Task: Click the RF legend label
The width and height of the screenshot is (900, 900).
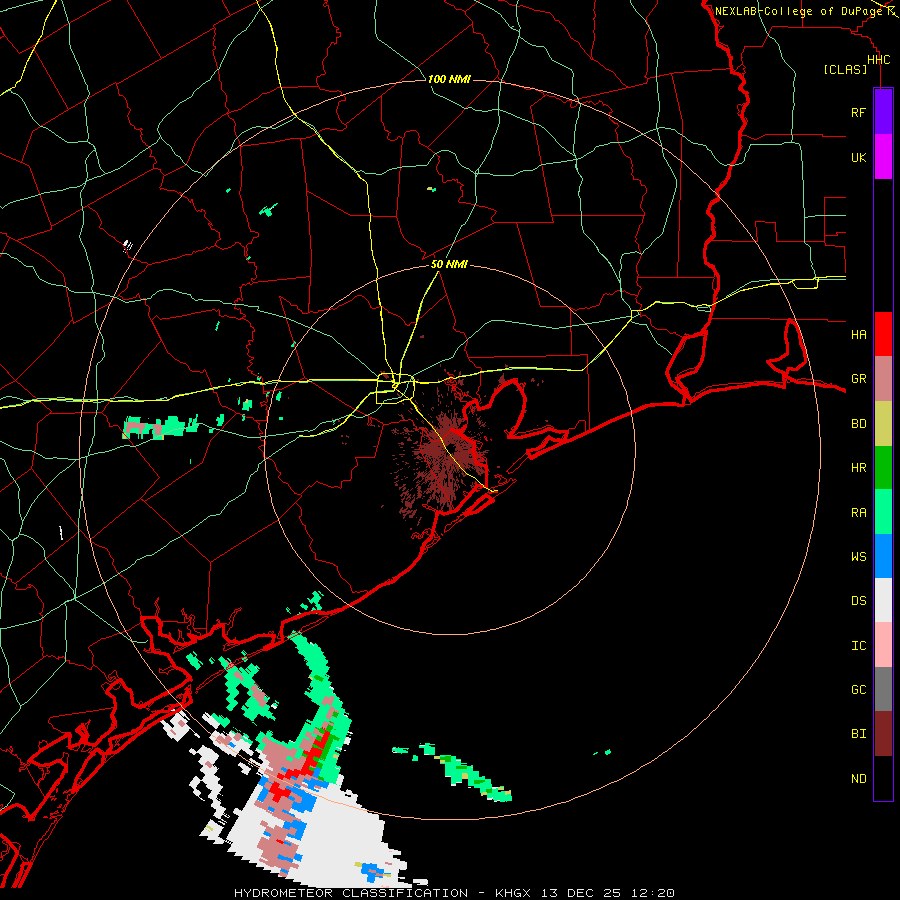Action: pyautogui.click(x=858, y=113)
